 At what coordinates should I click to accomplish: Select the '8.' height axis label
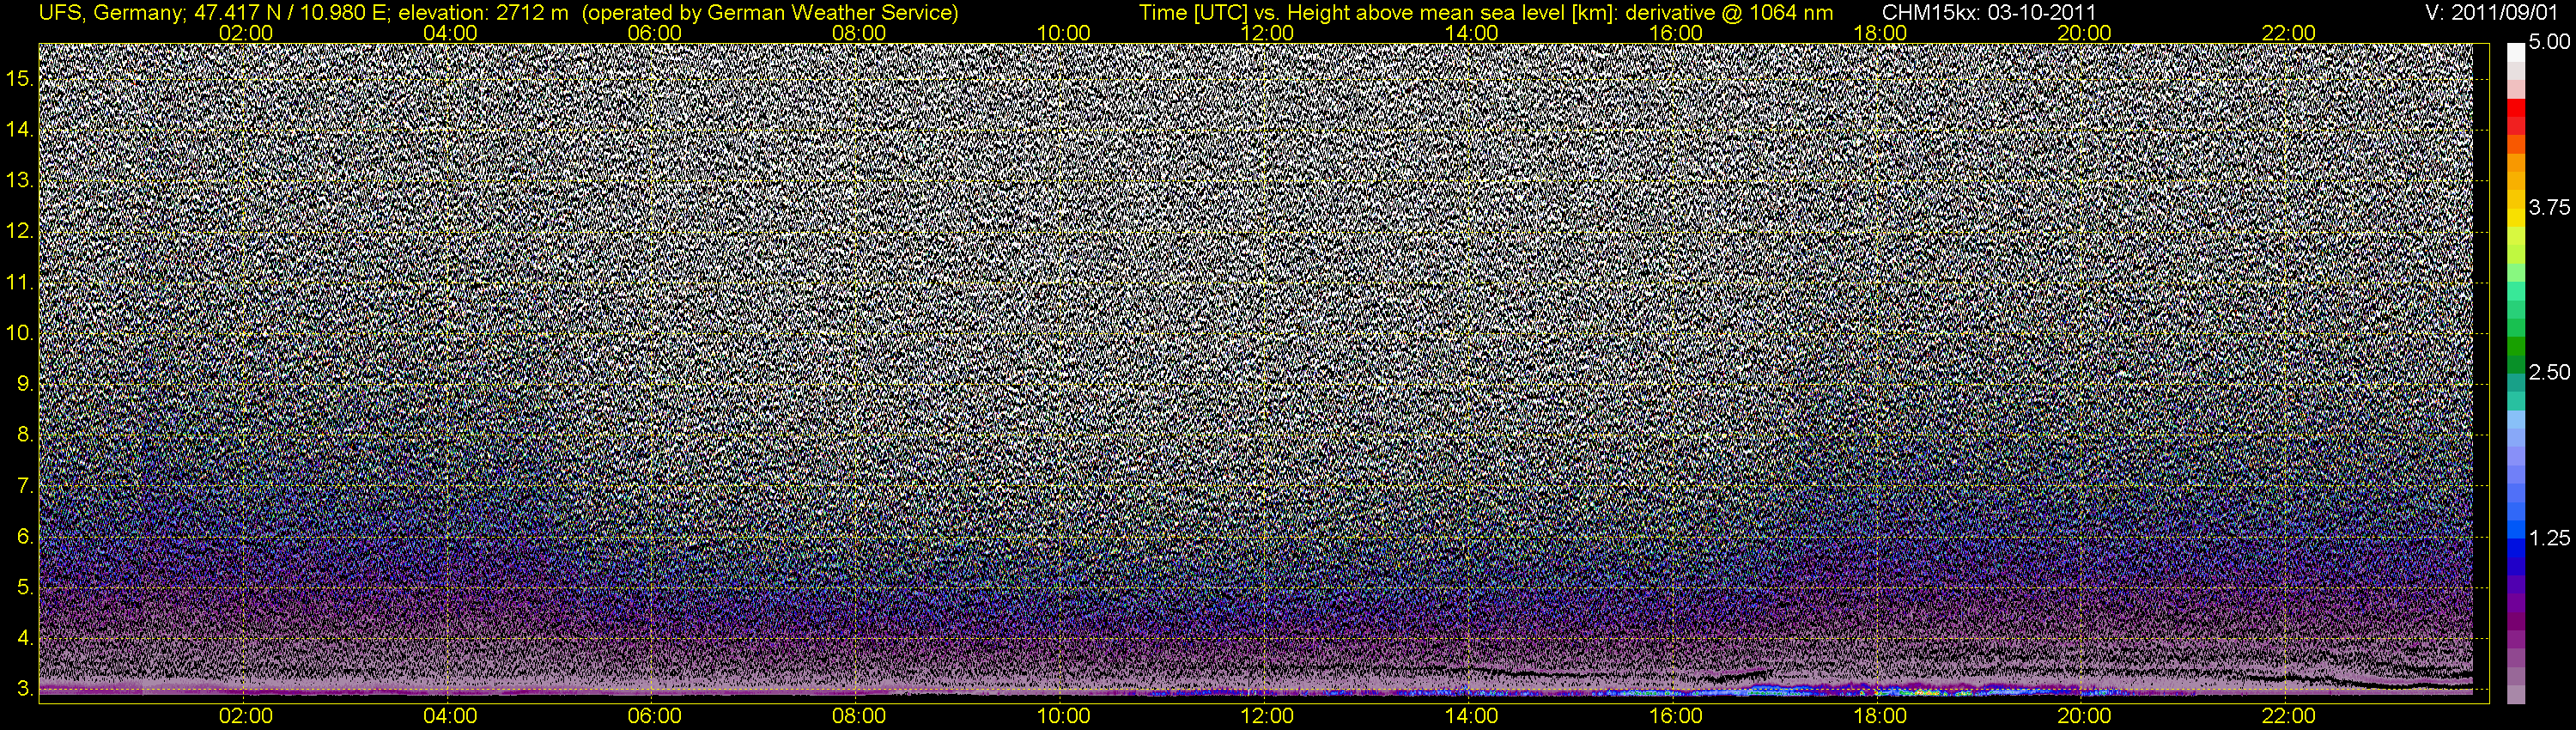click(25, 436)
